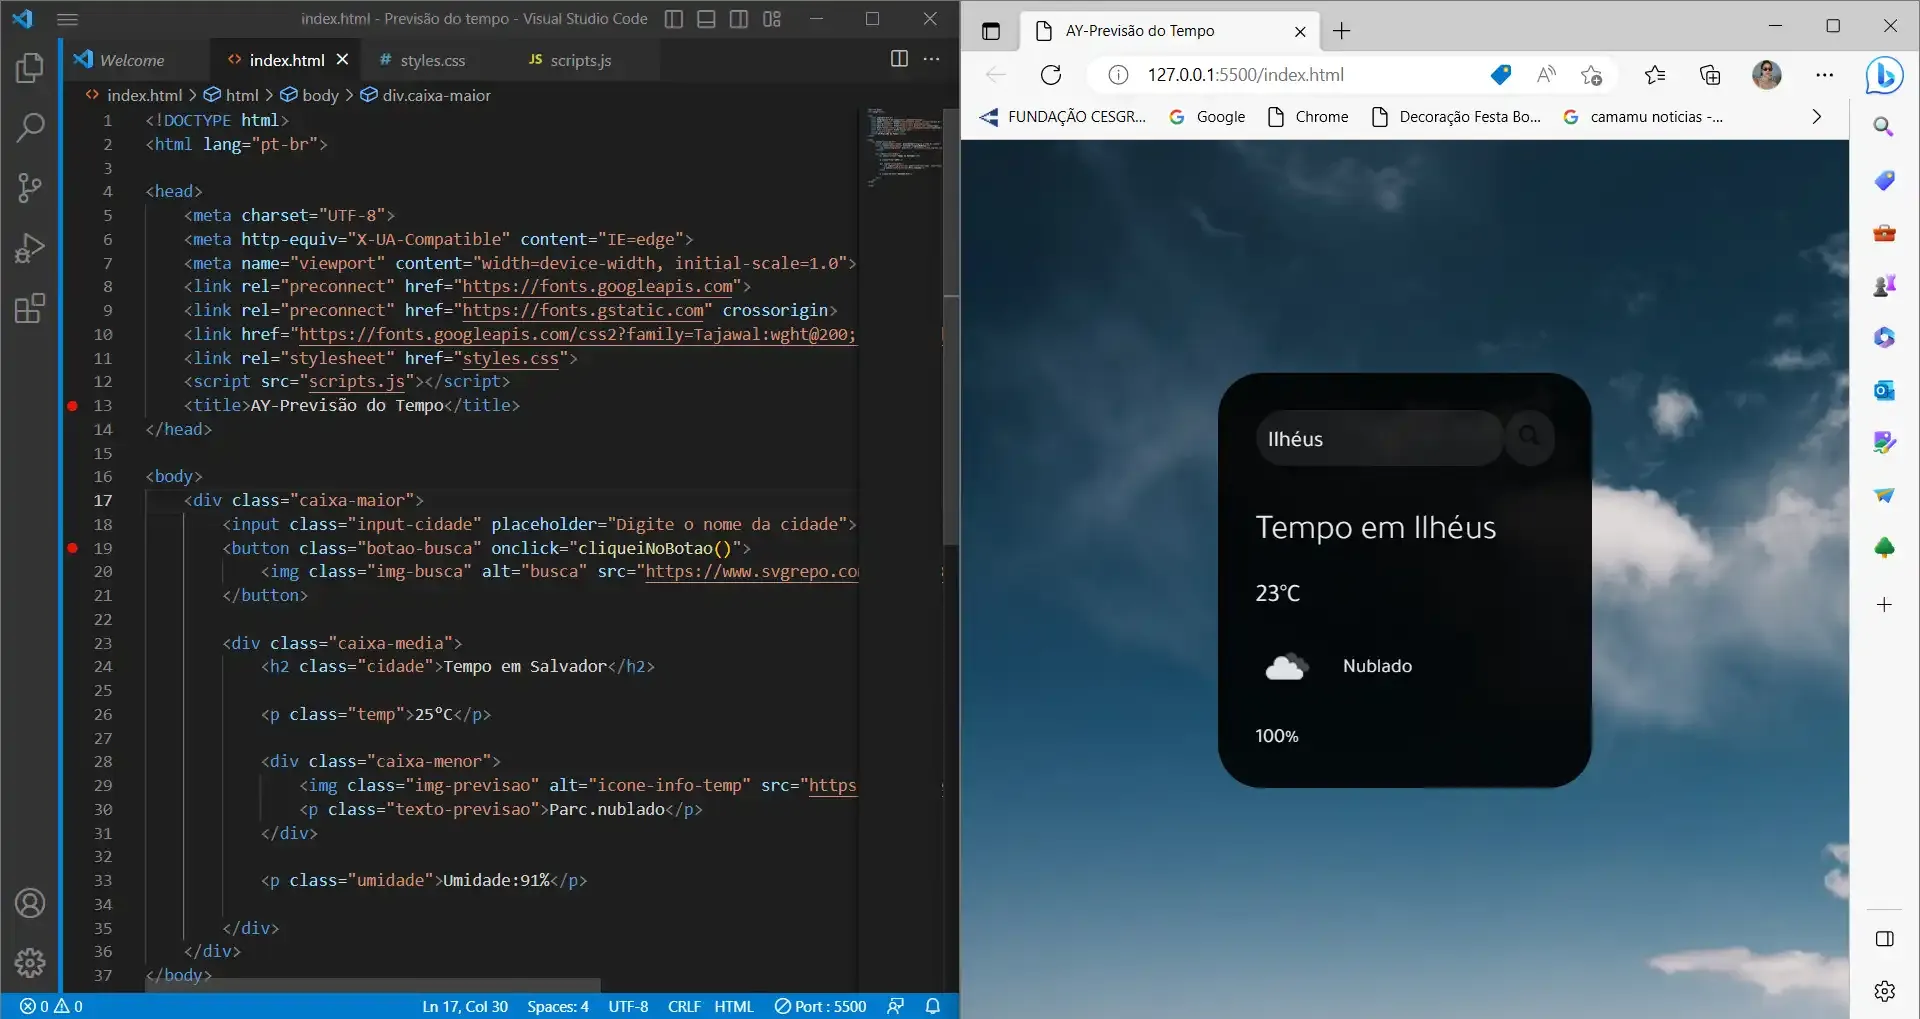1920x1019 pixels.
Task: Open the scripts.js link in the code
Action: [357, 382]
